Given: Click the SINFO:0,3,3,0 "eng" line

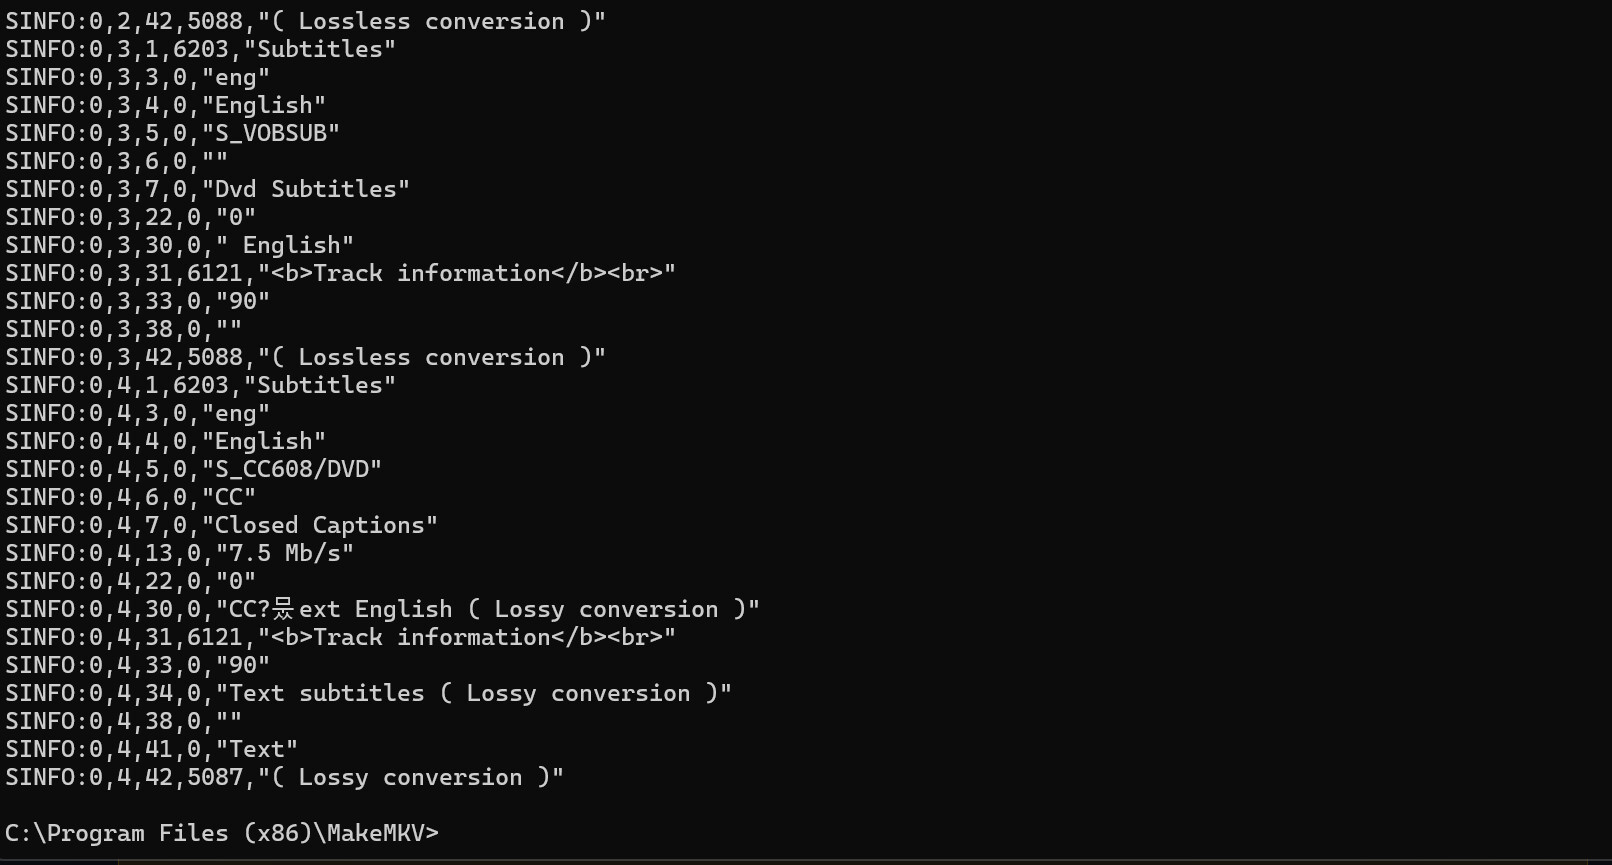Looking at the screenshot, I should tap(138, 77).
